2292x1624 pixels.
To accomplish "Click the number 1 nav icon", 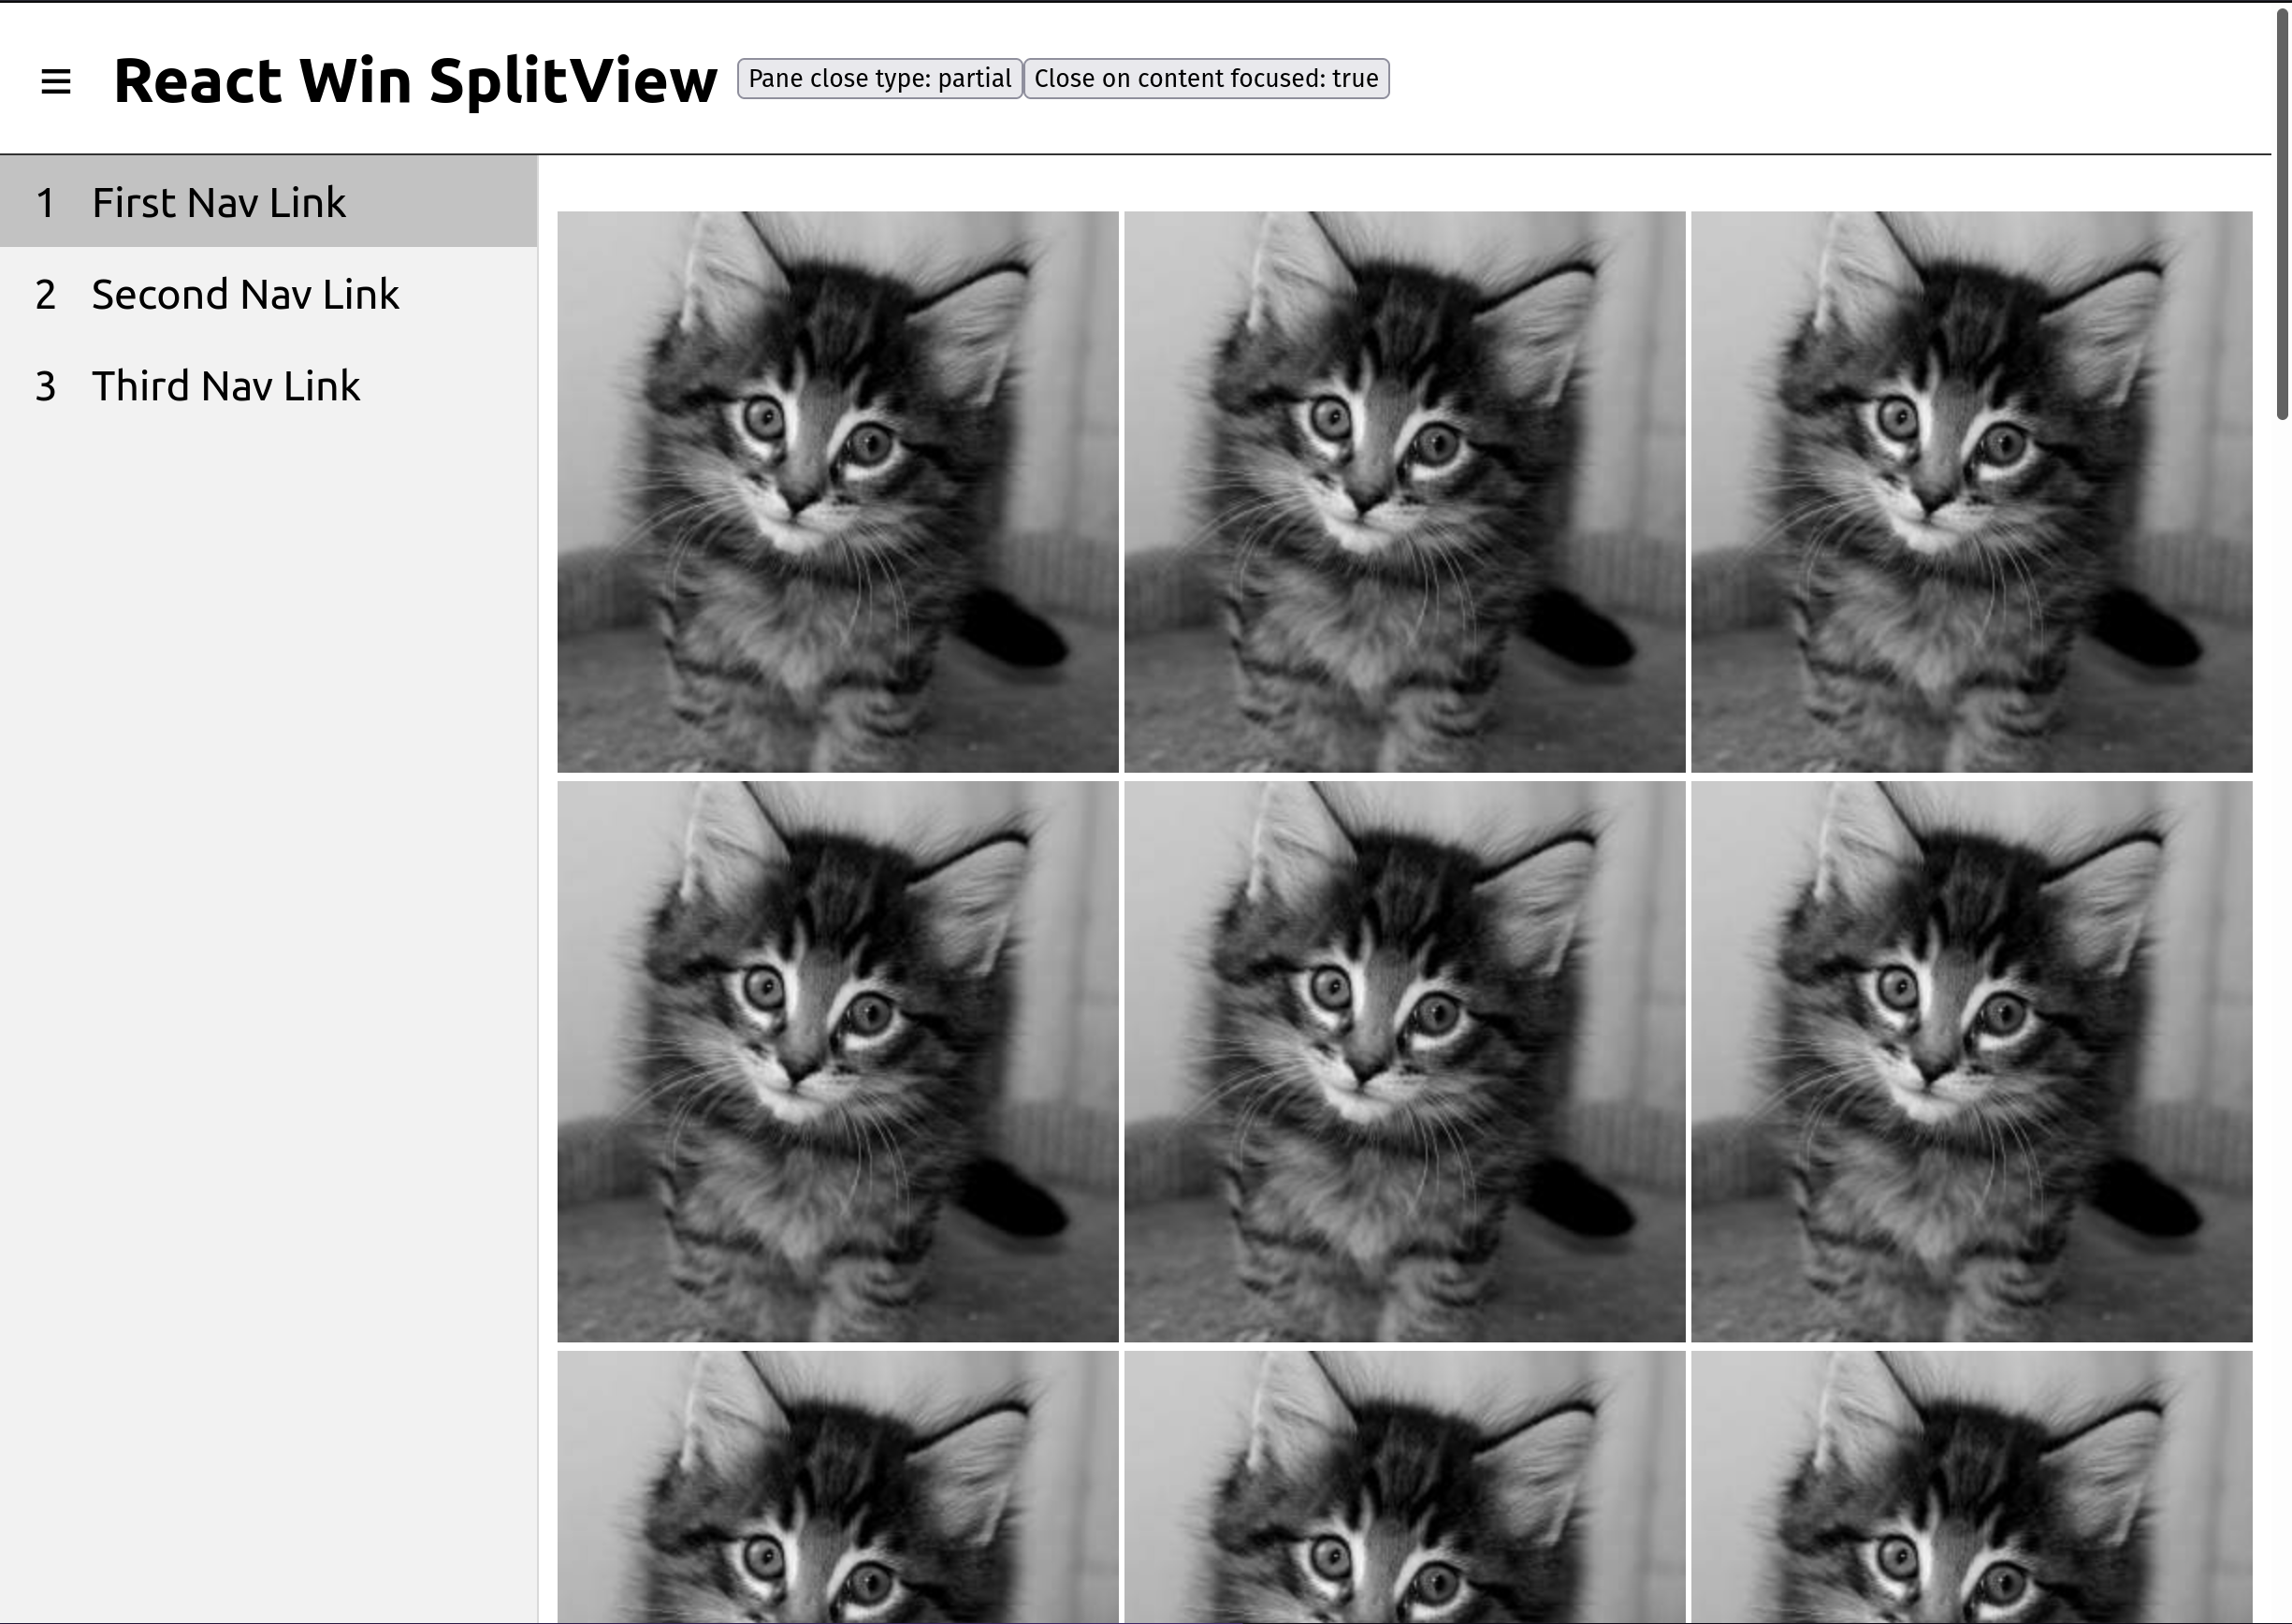I will (x=45, y=203).
